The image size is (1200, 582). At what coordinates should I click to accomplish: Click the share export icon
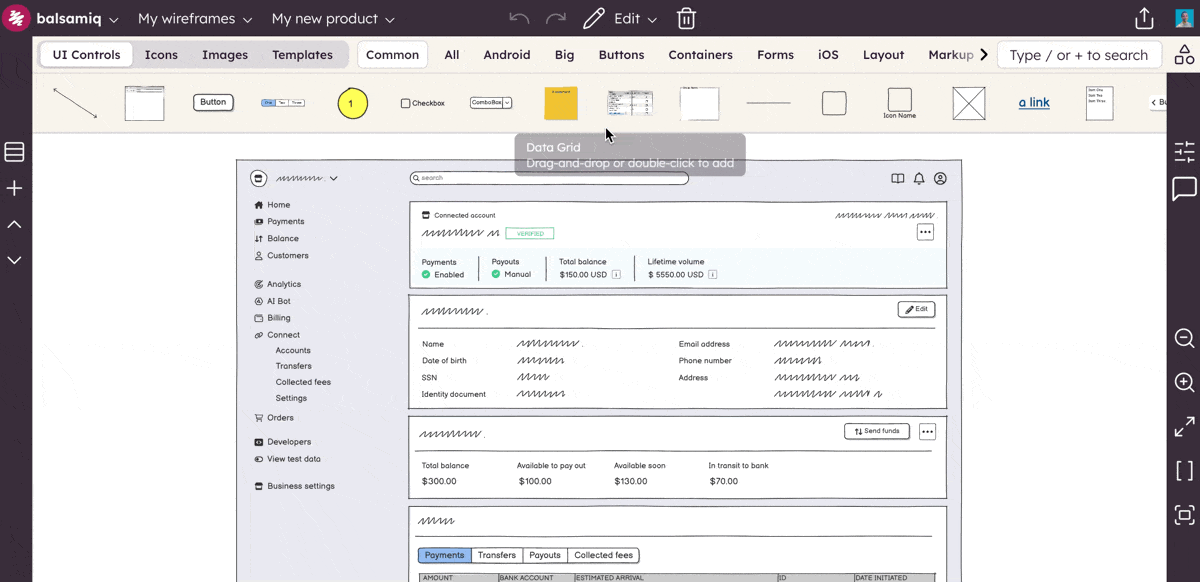[x=1144, y=19]
